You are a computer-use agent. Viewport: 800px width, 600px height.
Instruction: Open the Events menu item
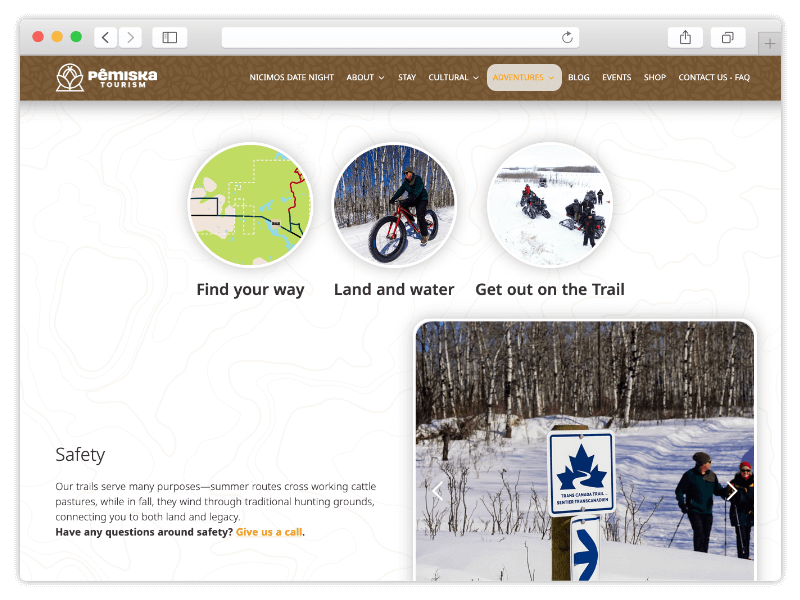click(x=616, y=78)
